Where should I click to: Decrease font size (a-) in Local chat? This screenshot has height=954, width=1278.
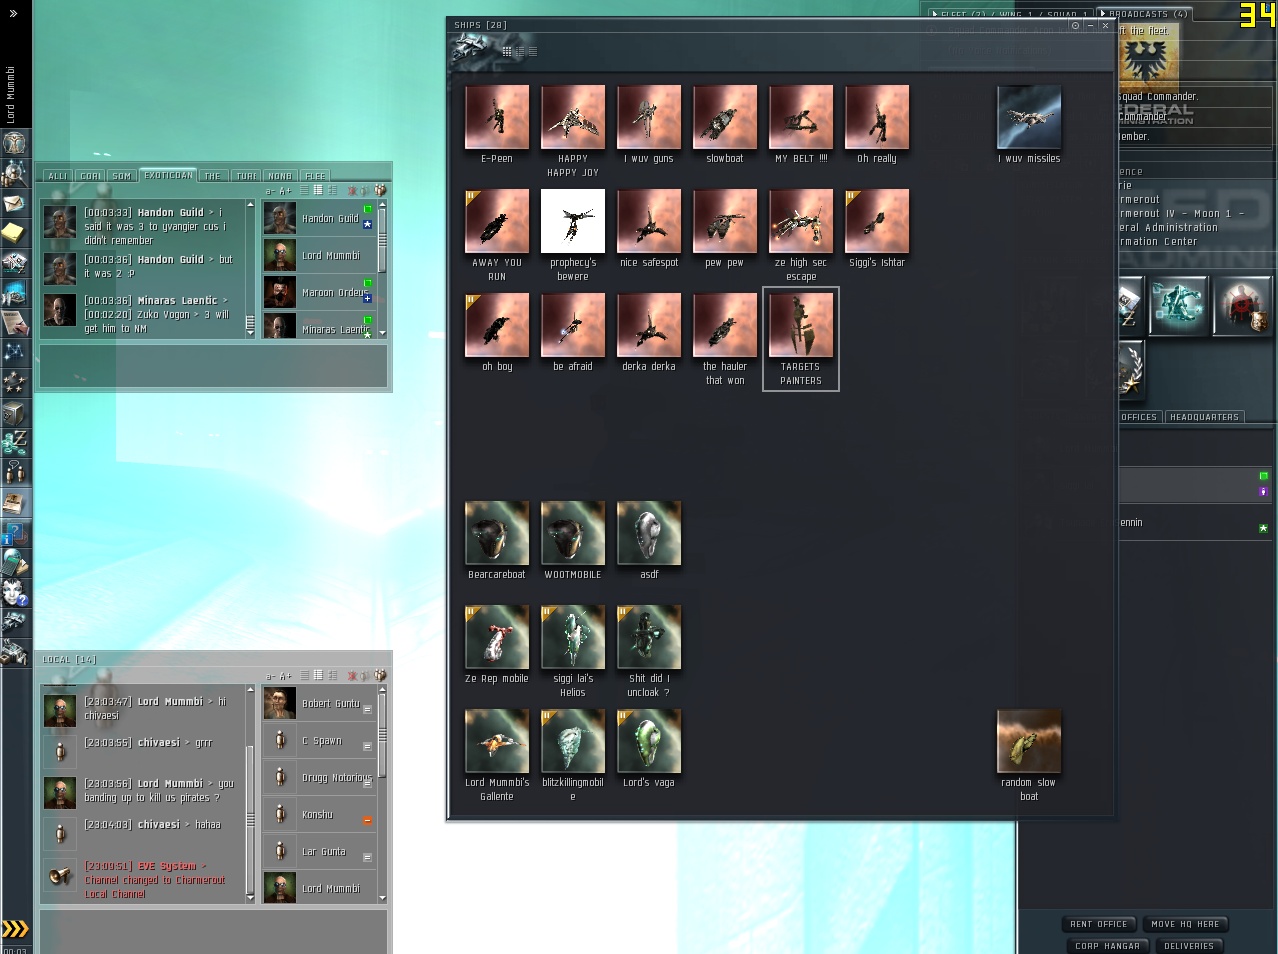coord(270,676)
